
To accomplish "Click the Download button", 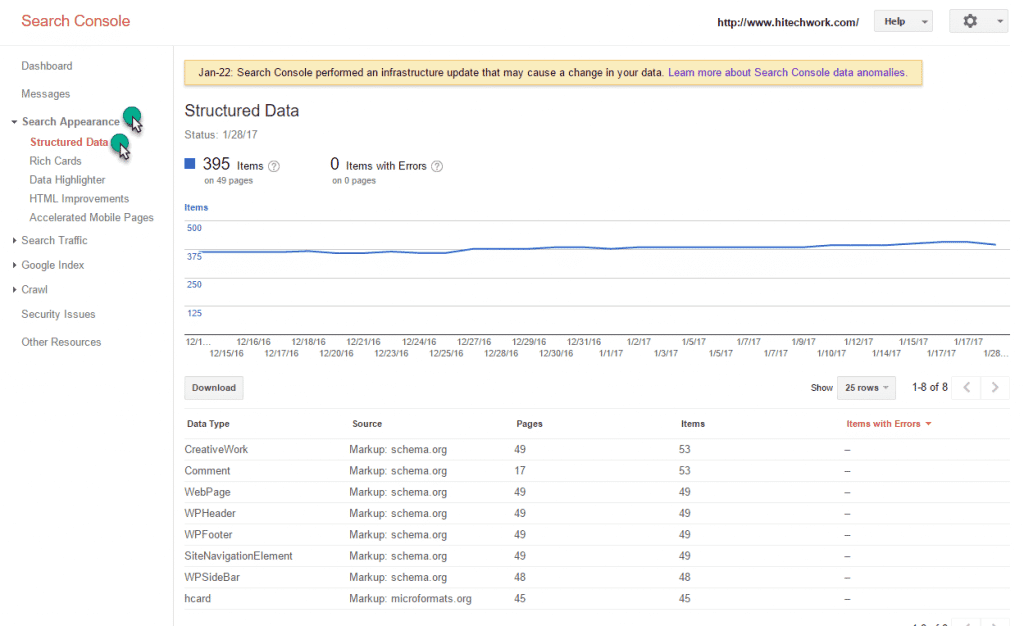I will 214,388.
